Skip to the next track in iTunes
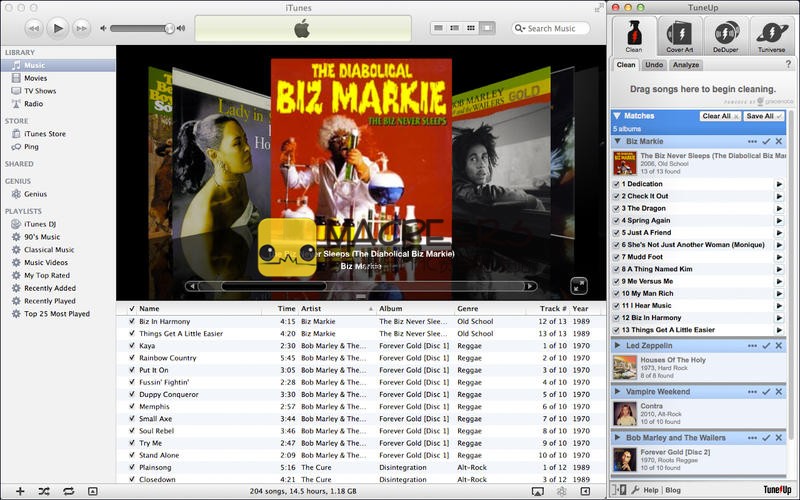Viewport: 800px width, 500px height. (82, 29)
